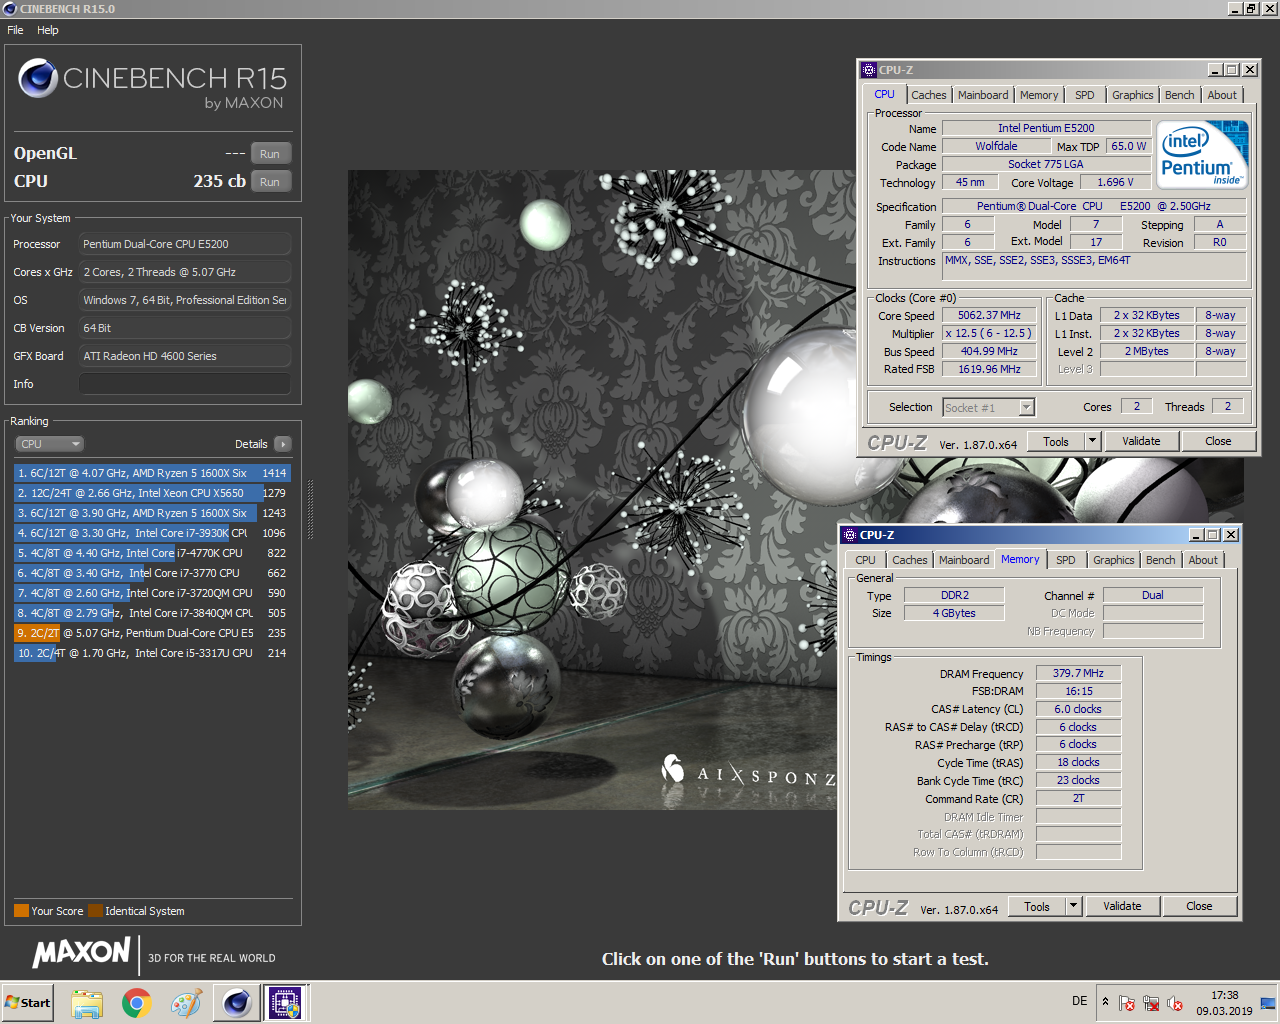Select ranking row AMD Ryzen 5 1600X 1414
Viewport: 1280px width, 1024px height.
152,473
